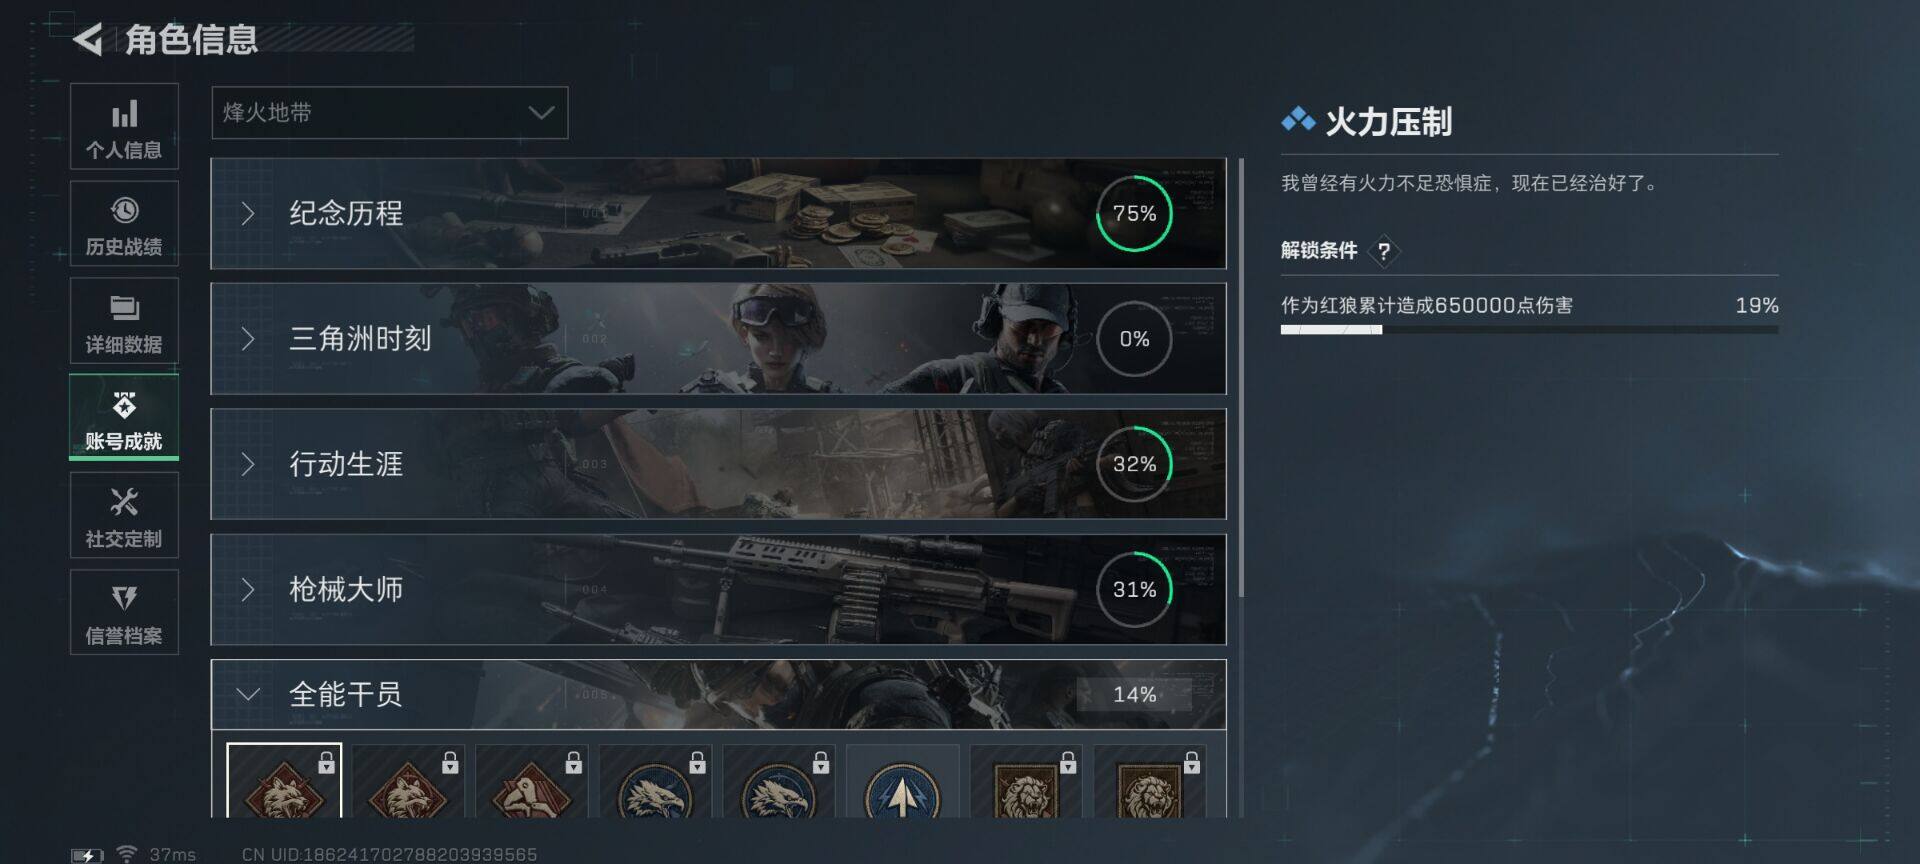Open the 烽火地带 mode dropdown
Image resolution: width=1920 pixels, height=864 pixels.
[x=389, y=112]
